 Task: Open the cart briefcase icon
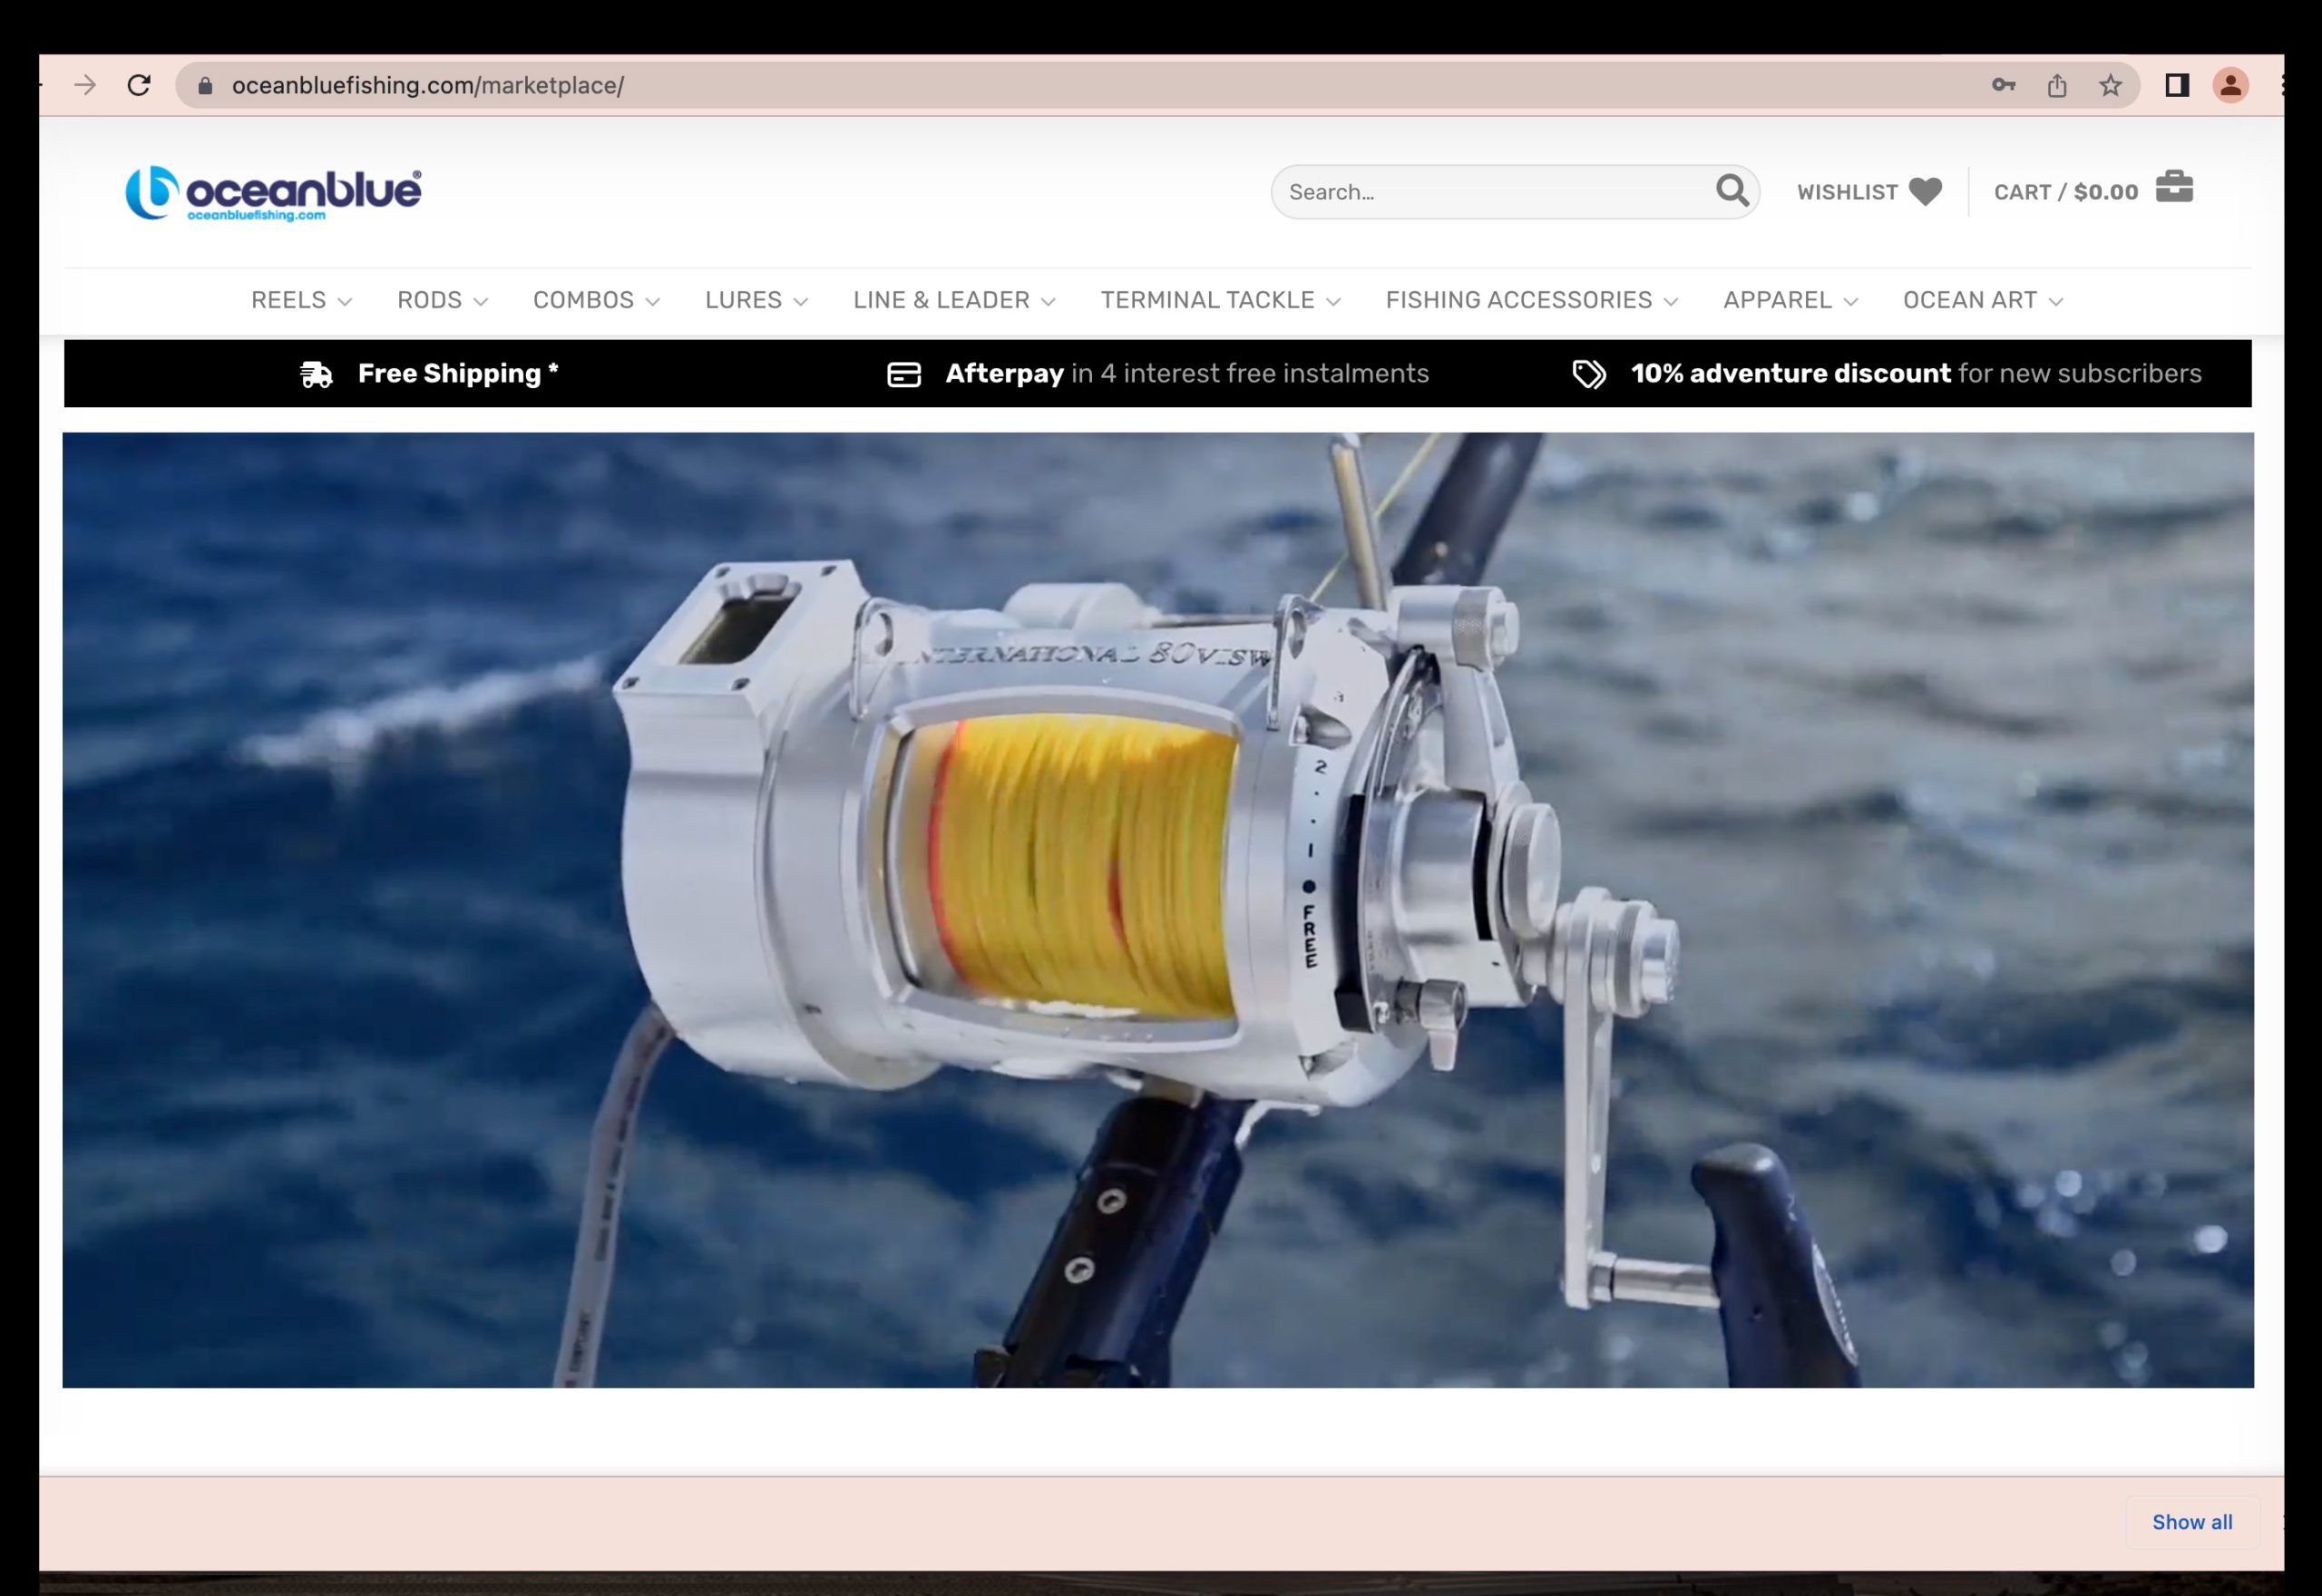coord(2174,187)
